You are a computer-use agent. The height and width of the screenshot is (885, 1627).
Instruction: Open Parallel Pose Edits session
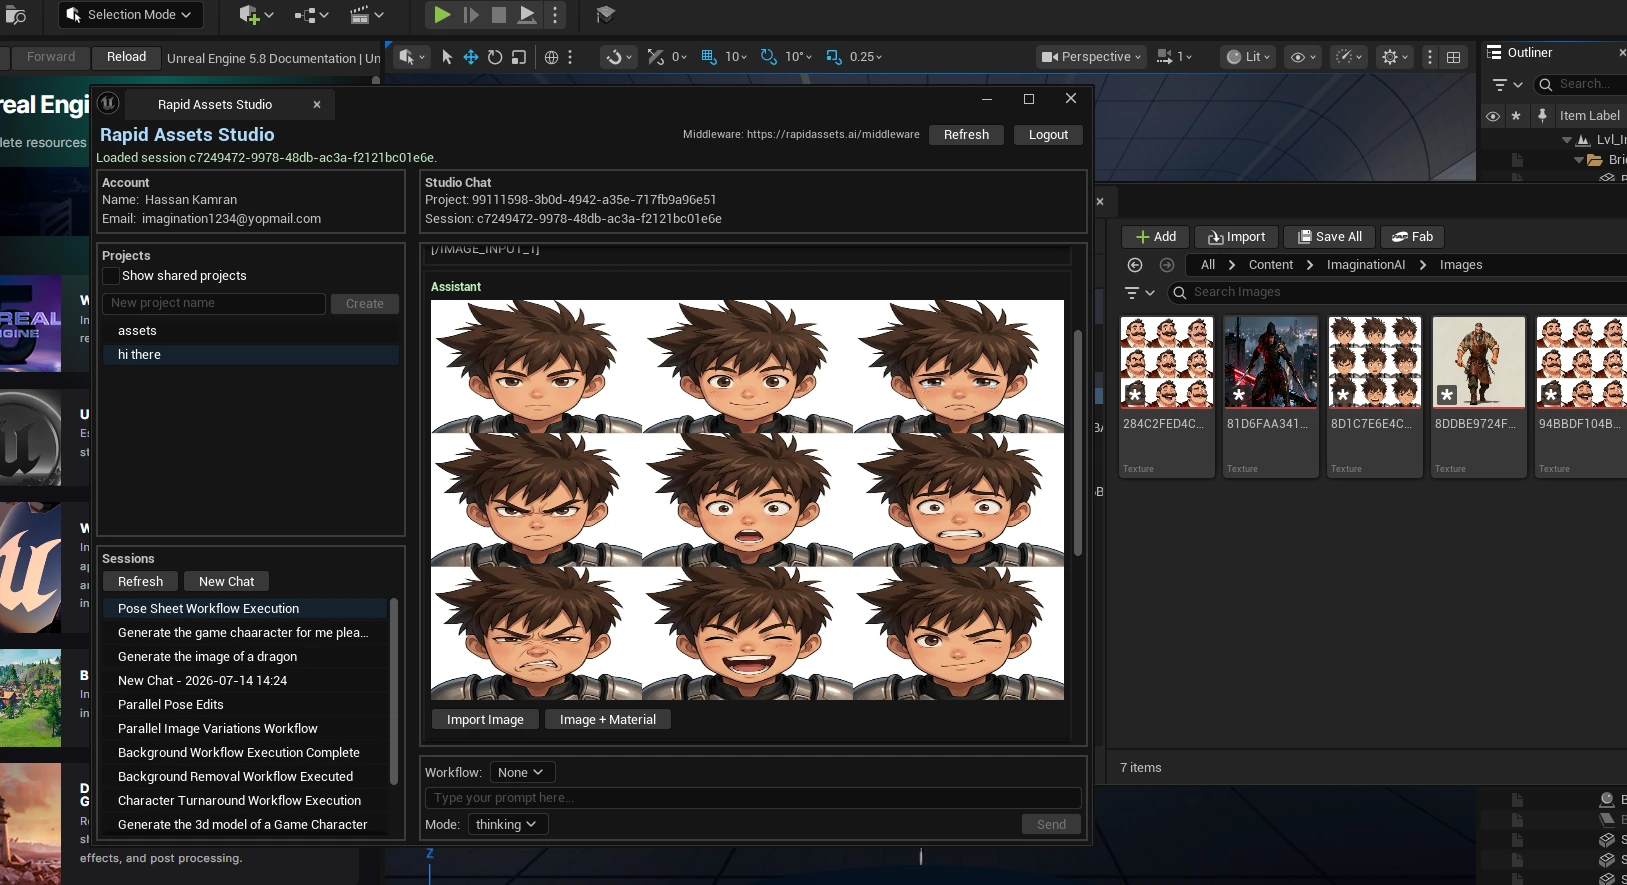(x=245, y=705)
